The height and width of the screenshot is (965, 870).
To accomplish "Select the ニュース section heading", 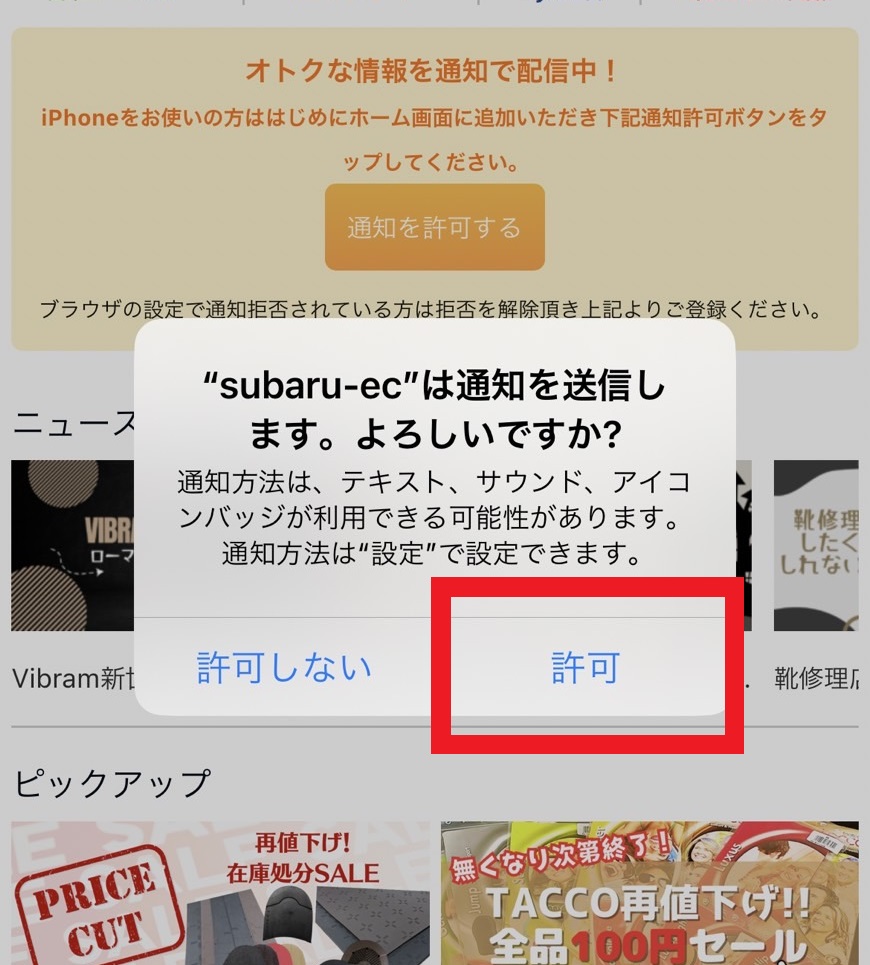I will coord(74,423).
